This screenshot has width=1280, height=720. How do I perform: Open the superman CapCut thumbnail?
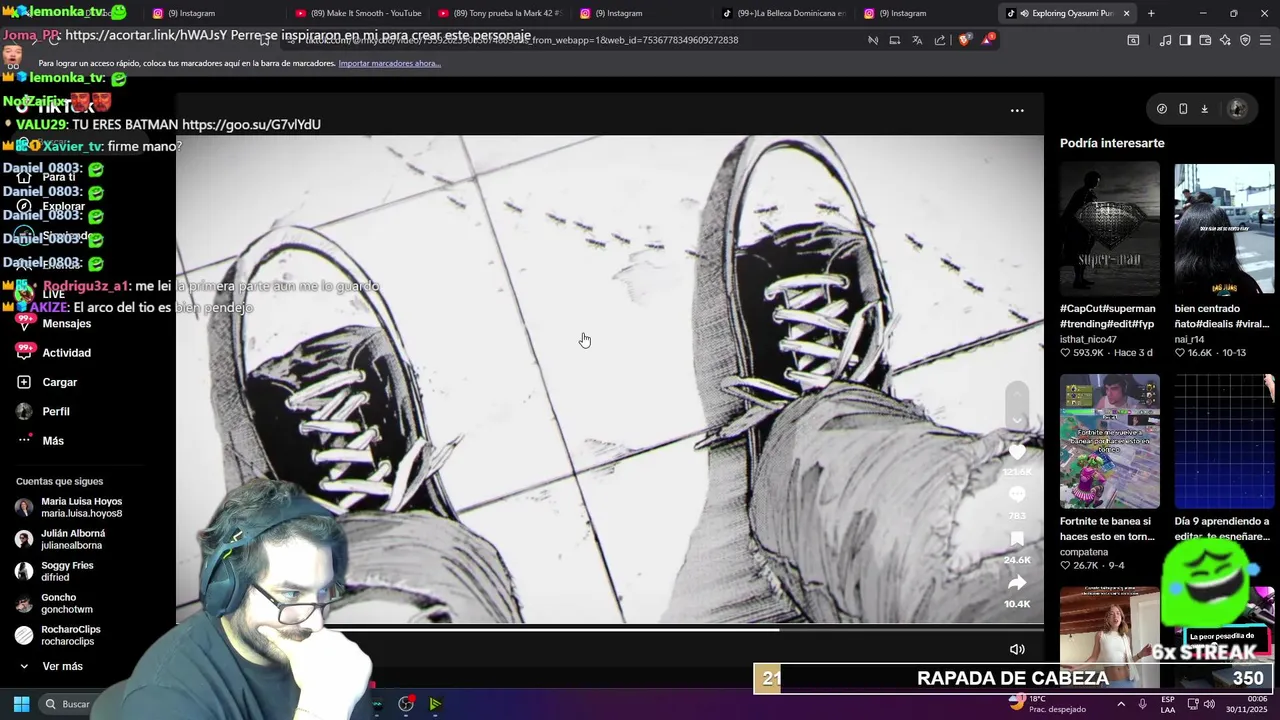pos(1109,229)
